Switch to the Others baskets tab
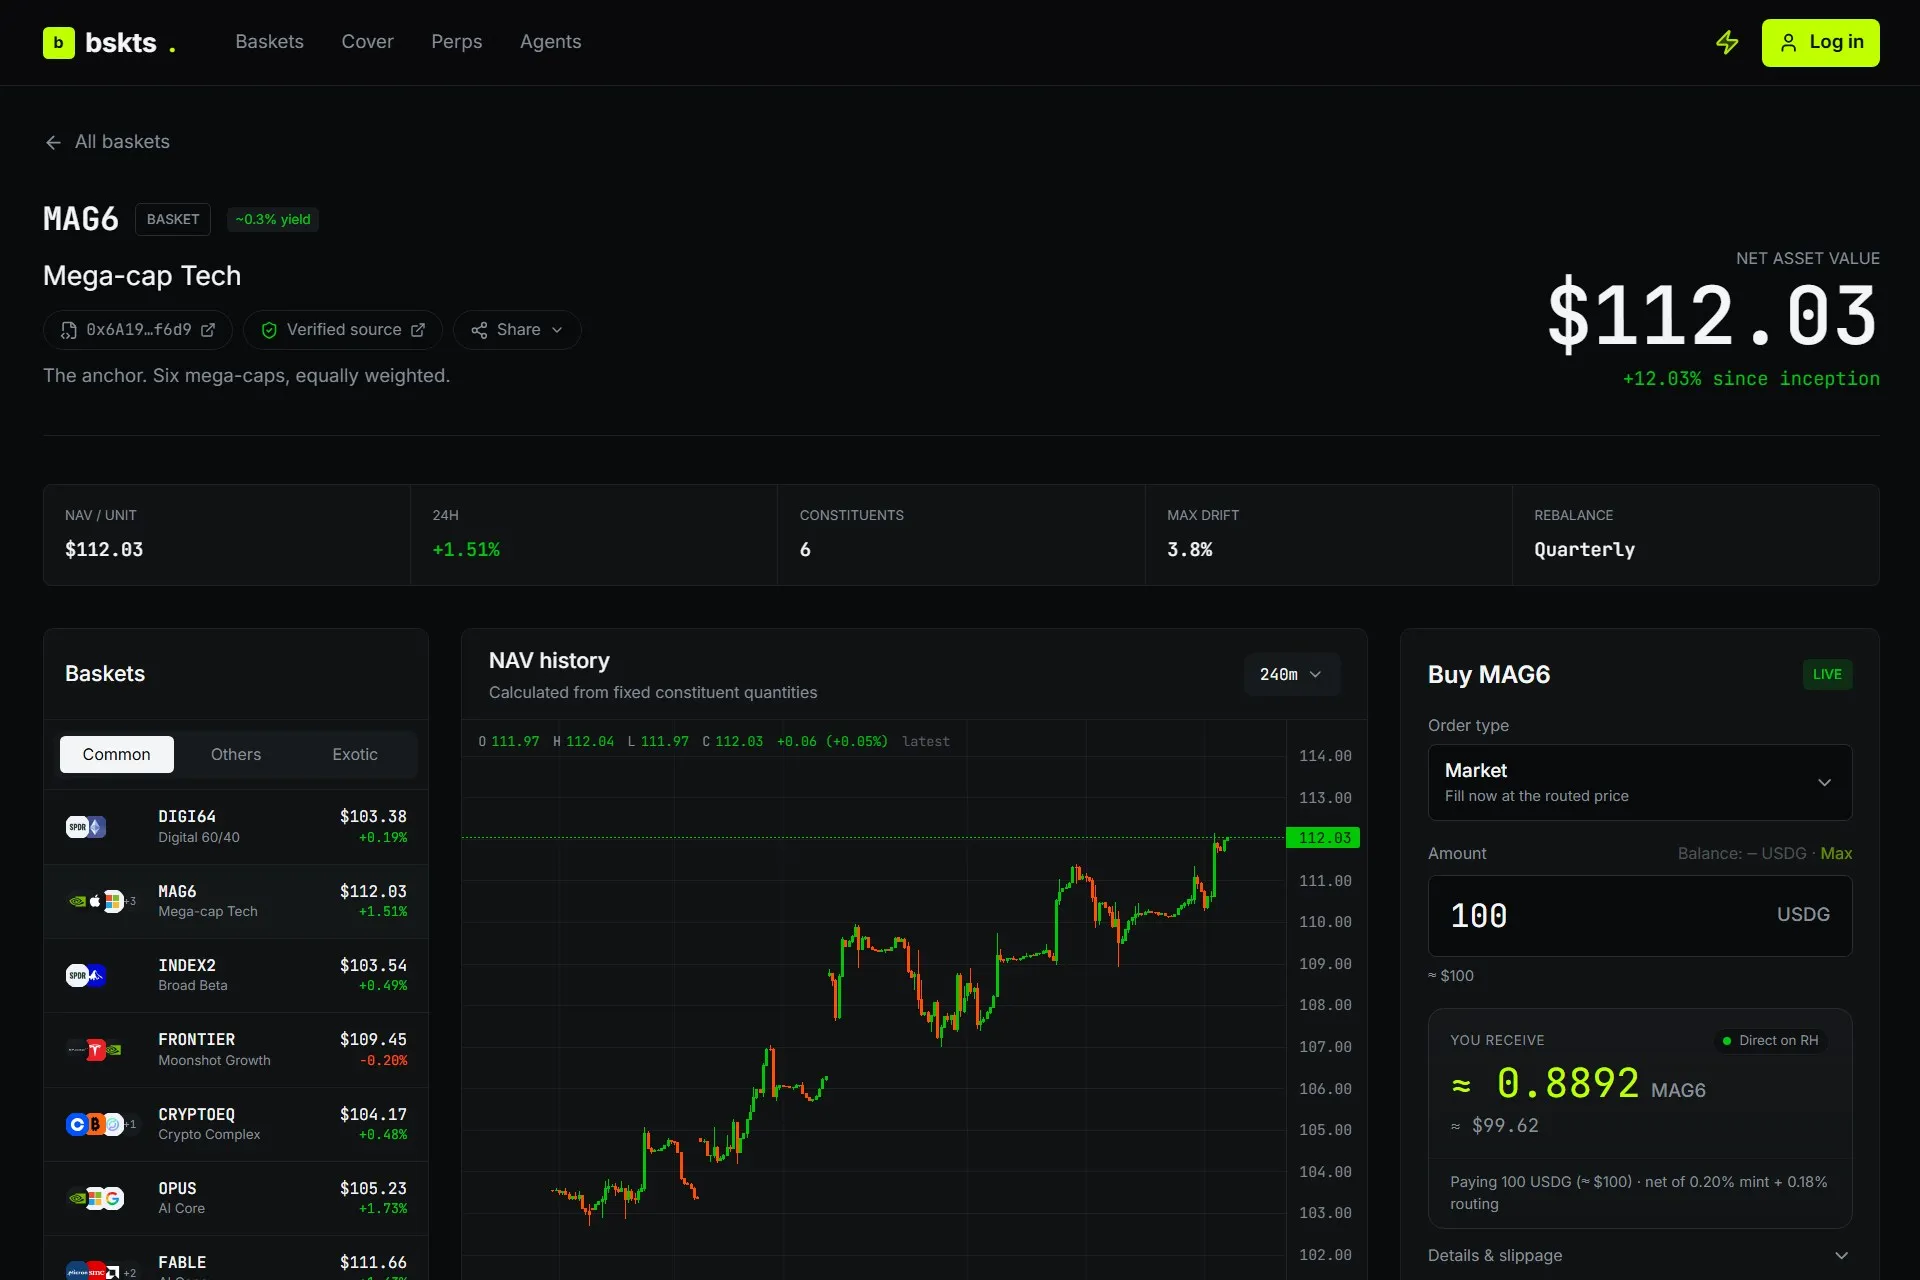 pyautogui.click(x=236, y=754)
